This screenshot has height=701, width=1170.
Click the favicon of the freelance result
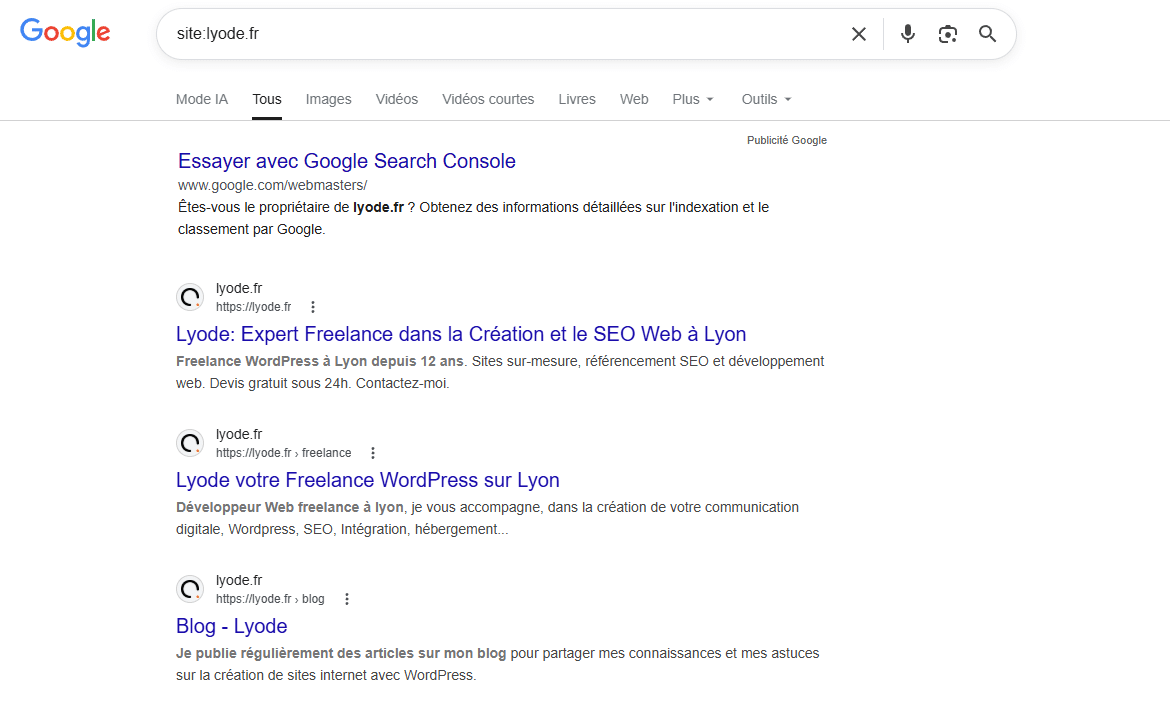pyautogui.click(x=190, y=443)
